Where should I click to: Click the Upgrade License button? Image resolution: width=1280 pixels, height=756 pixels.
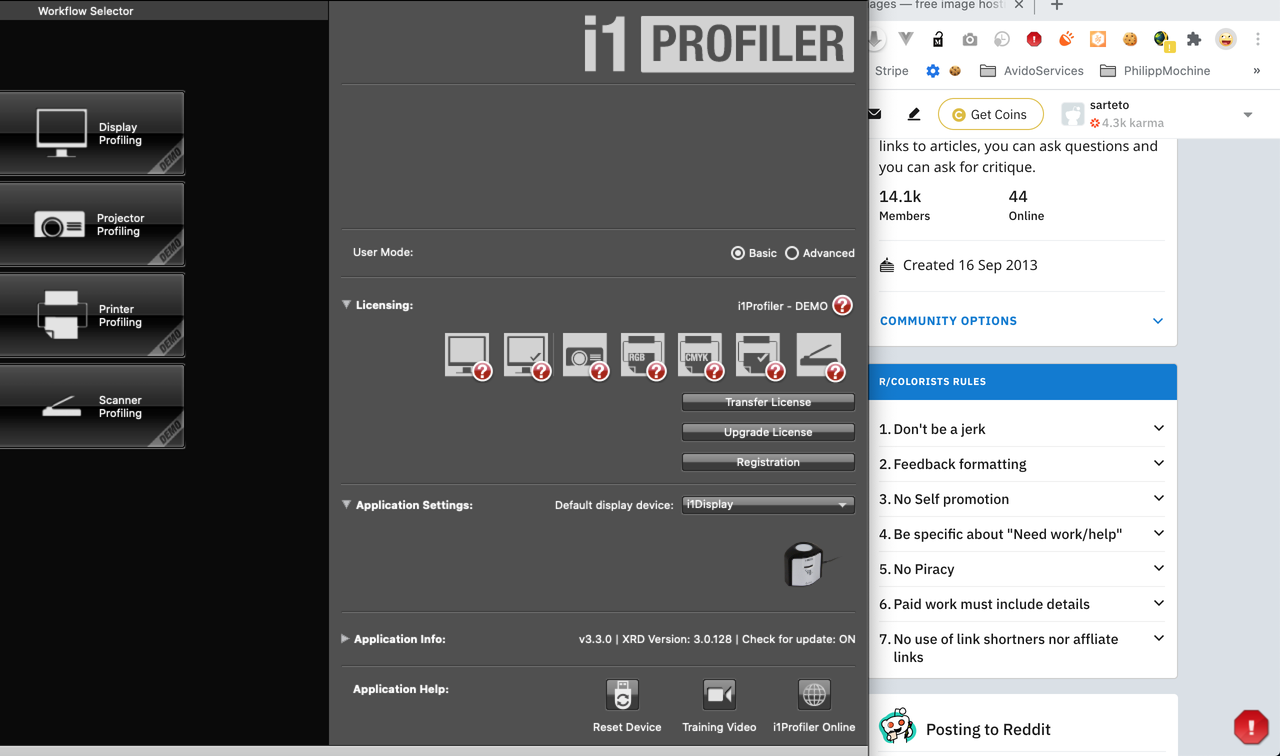click(768, 432)
